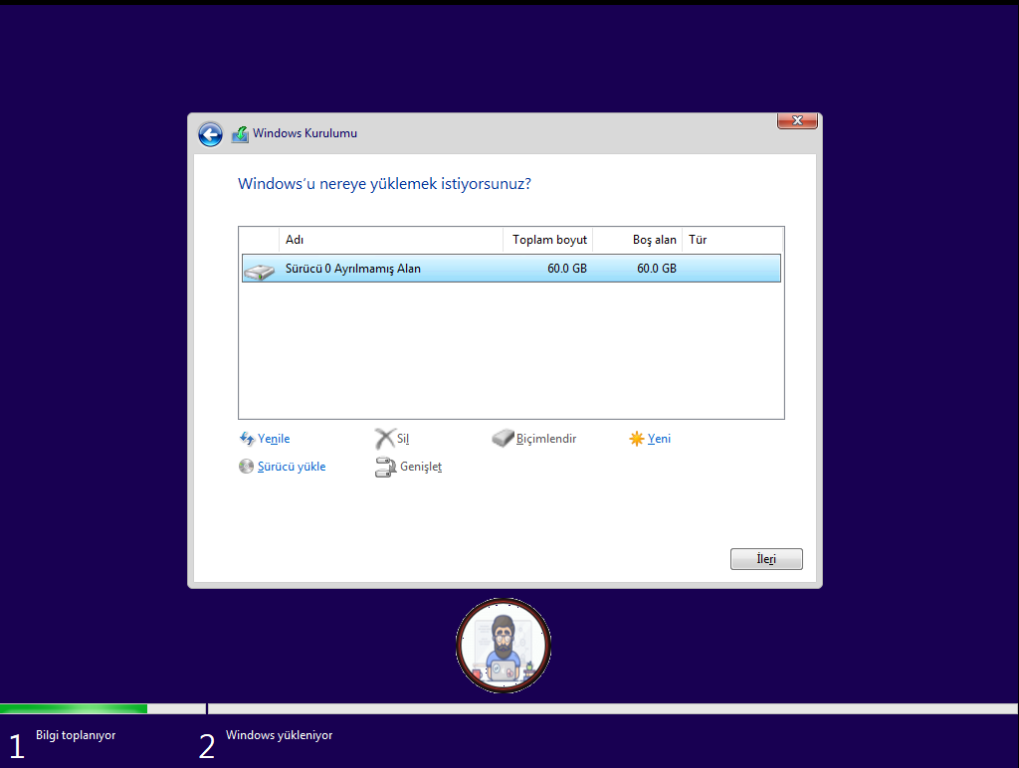Click the Windows Kurulumu title text
Viewport: 1019px width, 768px height.
[305, 133]
